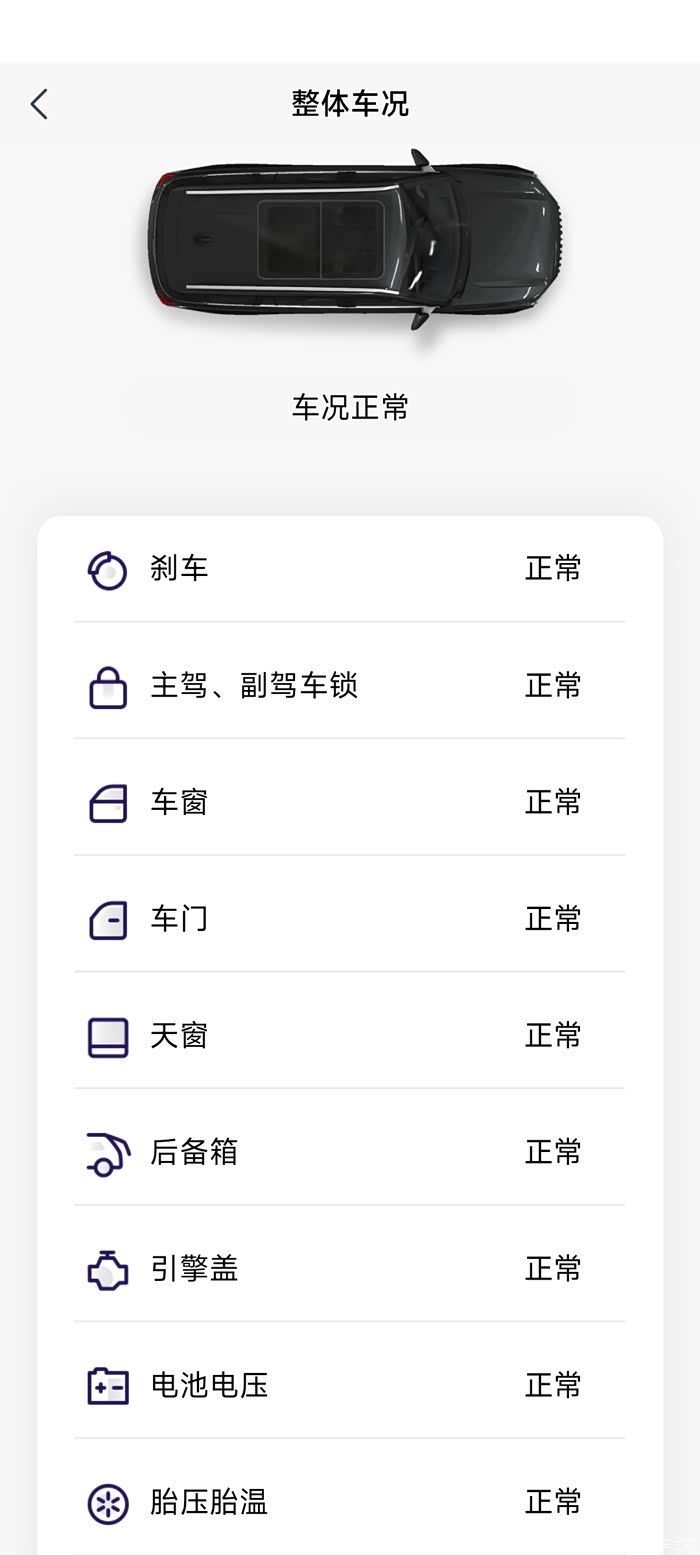Select the 电池电压 label
This screenshot has height=1555, width=700.
[209, 1386]
